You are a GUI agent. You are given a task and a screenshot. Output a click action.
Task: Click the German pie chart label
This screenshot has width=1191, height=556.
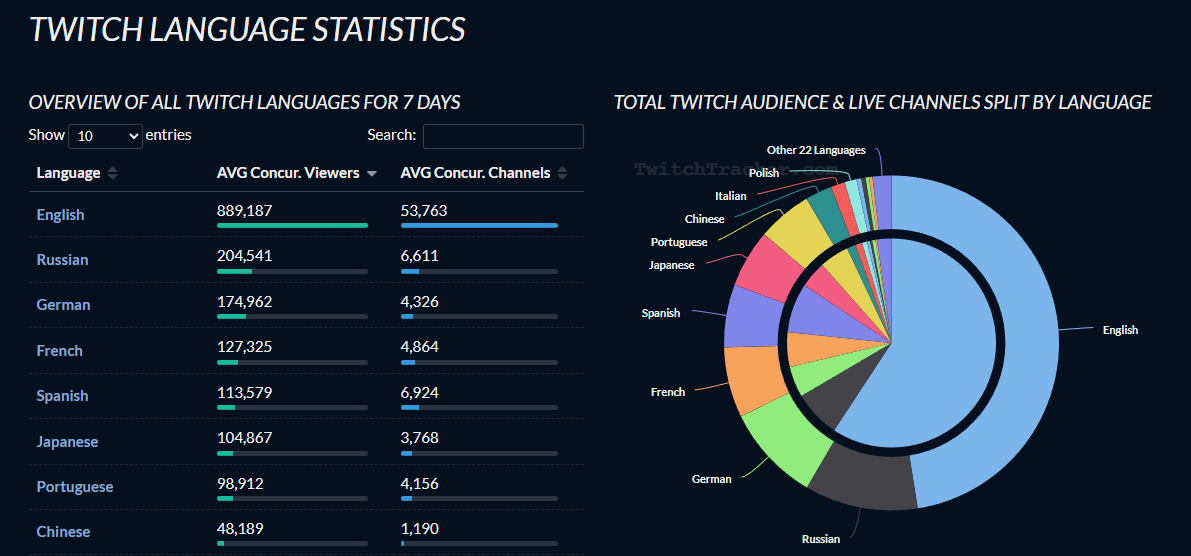point(712,479)
